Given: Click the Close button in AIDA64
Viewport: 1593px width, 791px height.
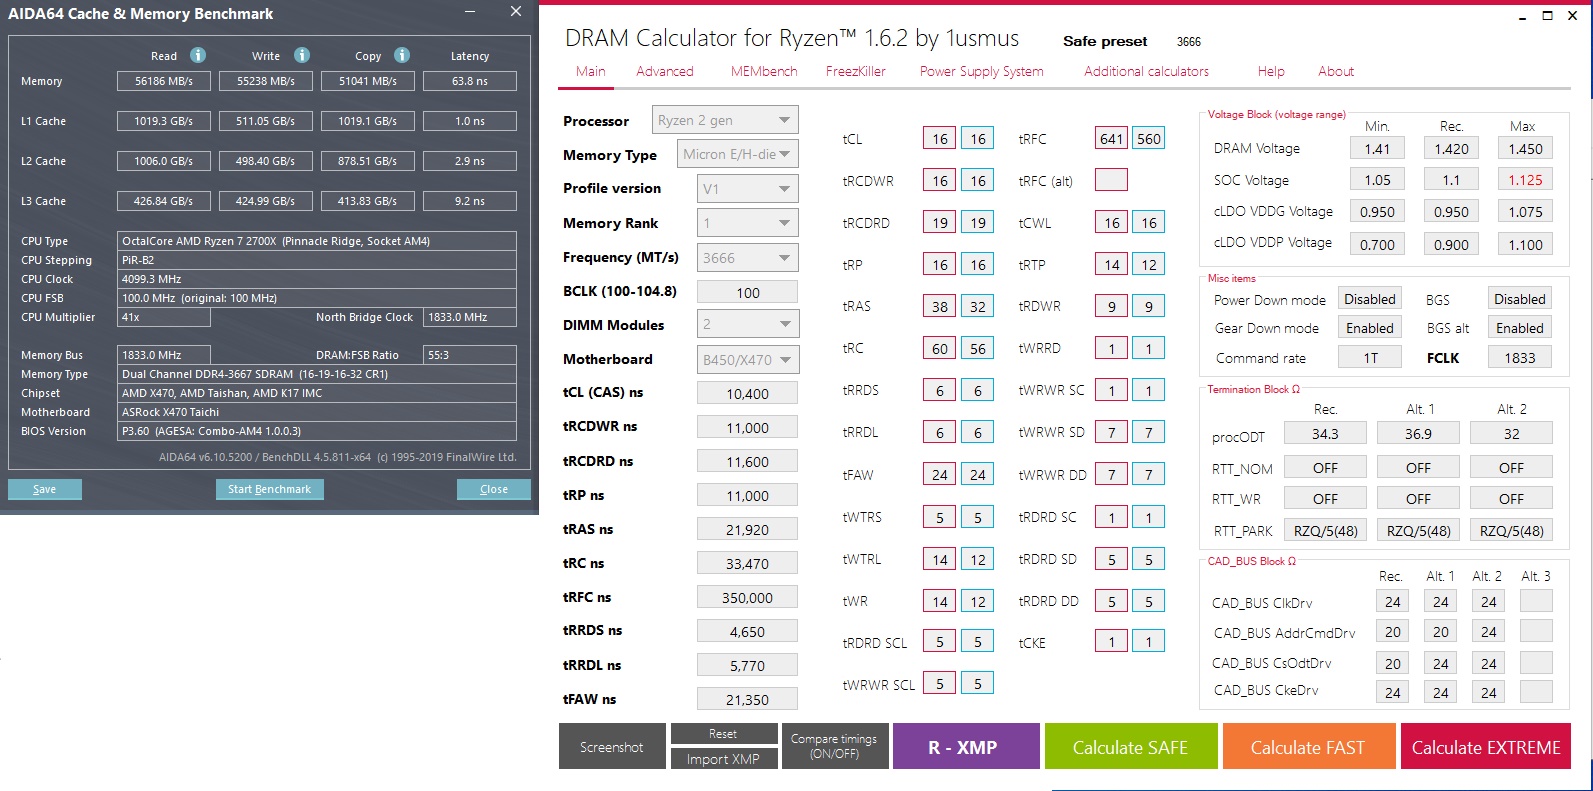Looking at the screenshot, I should pyautogui.click(x=494, y=489).
